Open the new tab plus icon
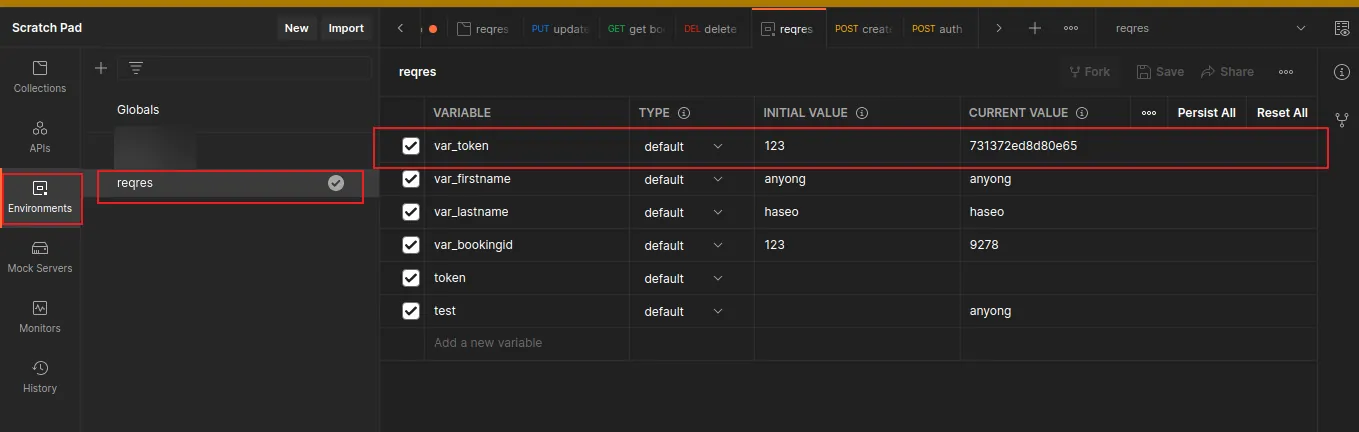 click(1035, 28)
